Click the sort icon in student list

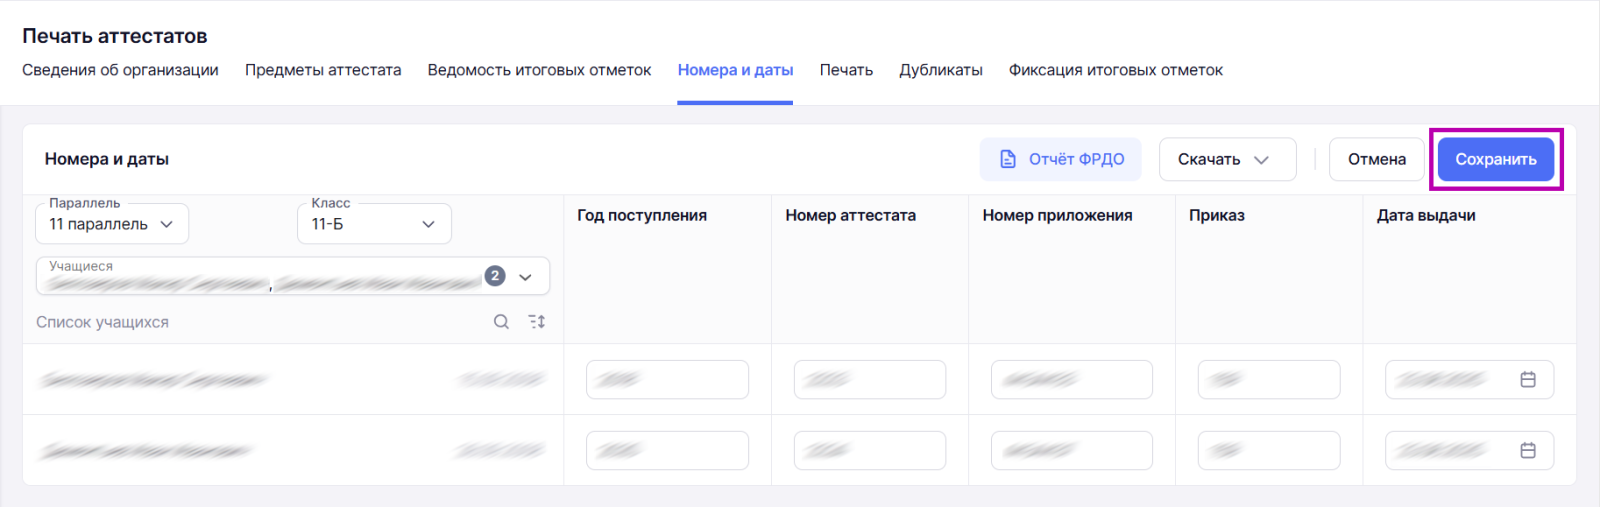[x=537, y=322]
